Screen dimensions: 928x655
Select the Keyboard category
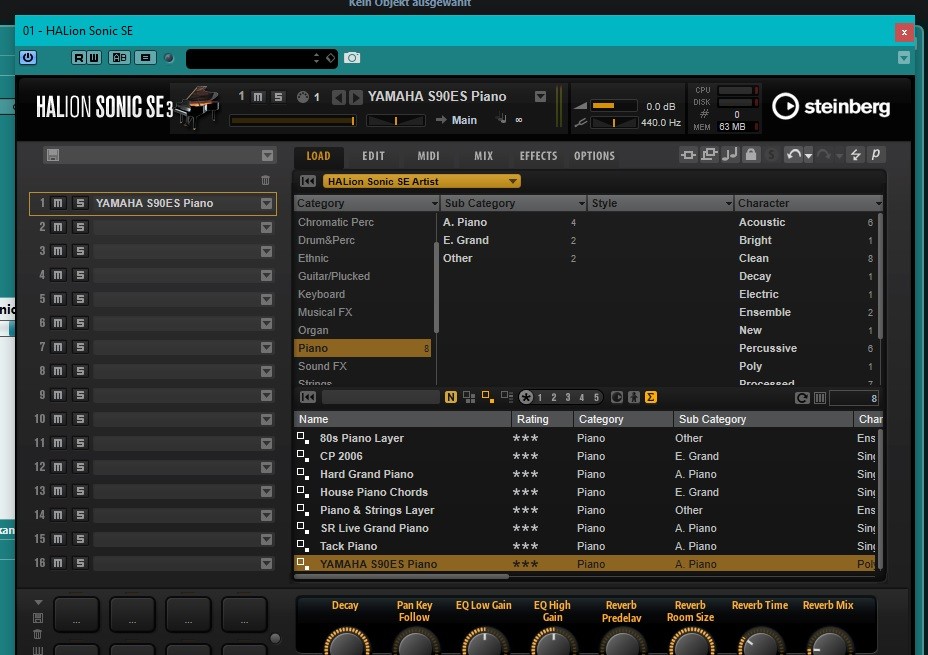pyautogui.click(x=321, y=294)
